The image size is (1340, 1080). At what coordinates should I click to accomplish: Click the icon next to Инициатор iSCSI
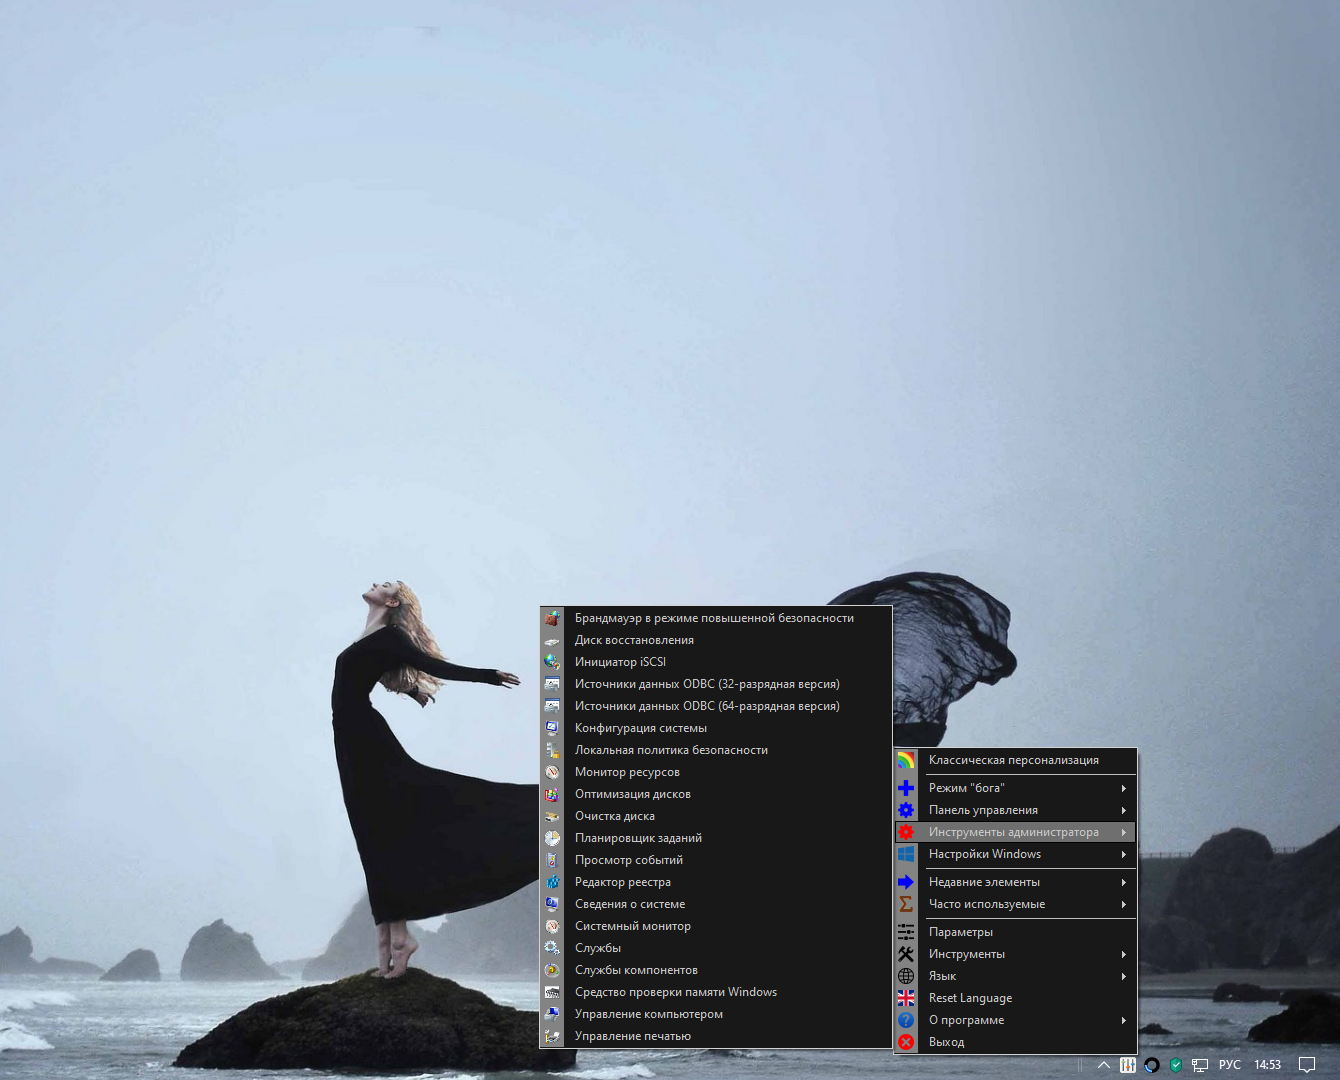pyautogui.click(x=552, y=662)
